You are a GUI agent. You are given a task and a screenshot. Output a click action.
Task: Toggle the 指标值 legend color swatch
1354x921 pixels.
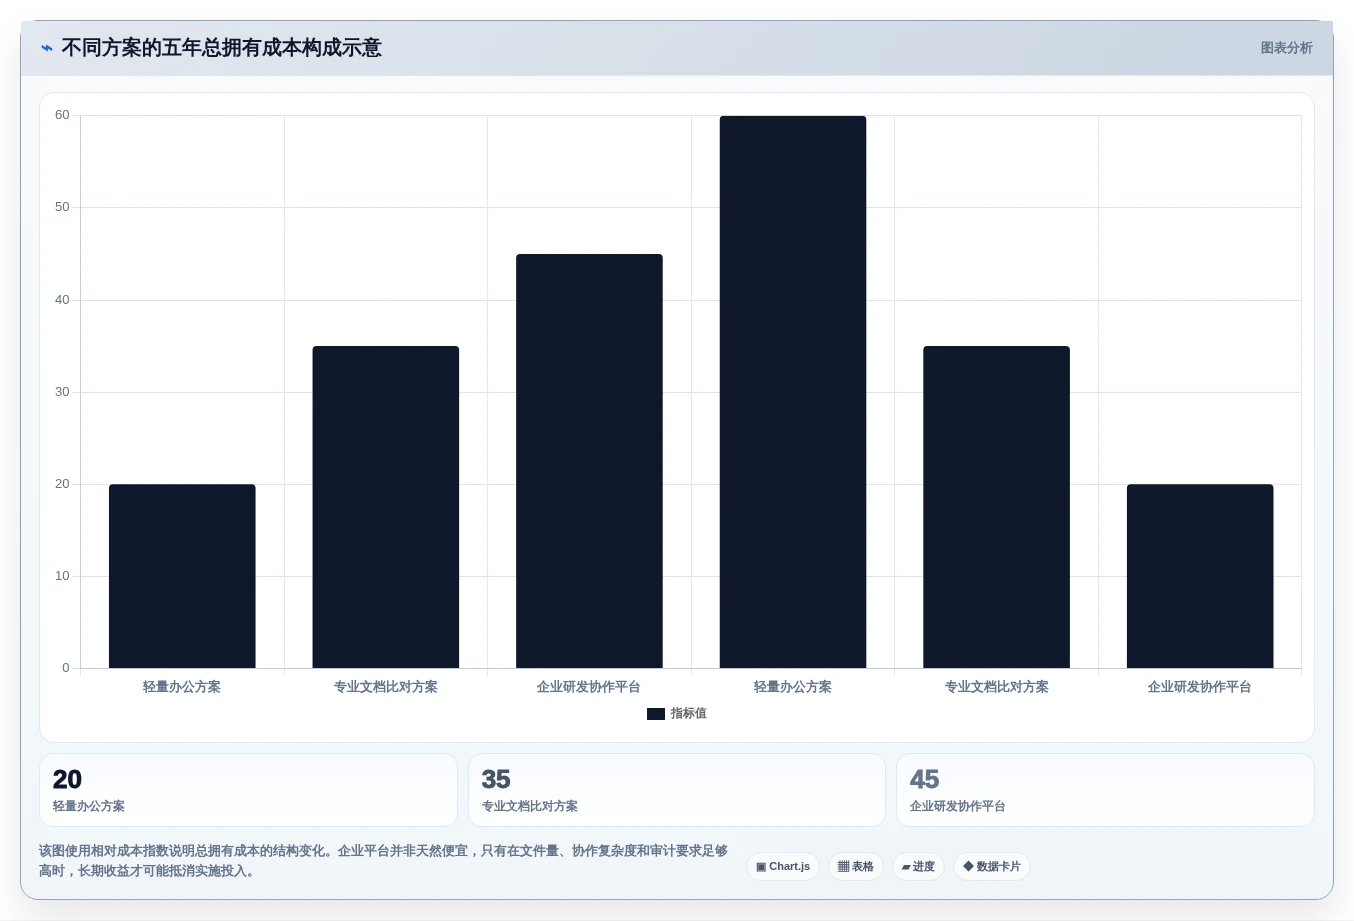656,714
